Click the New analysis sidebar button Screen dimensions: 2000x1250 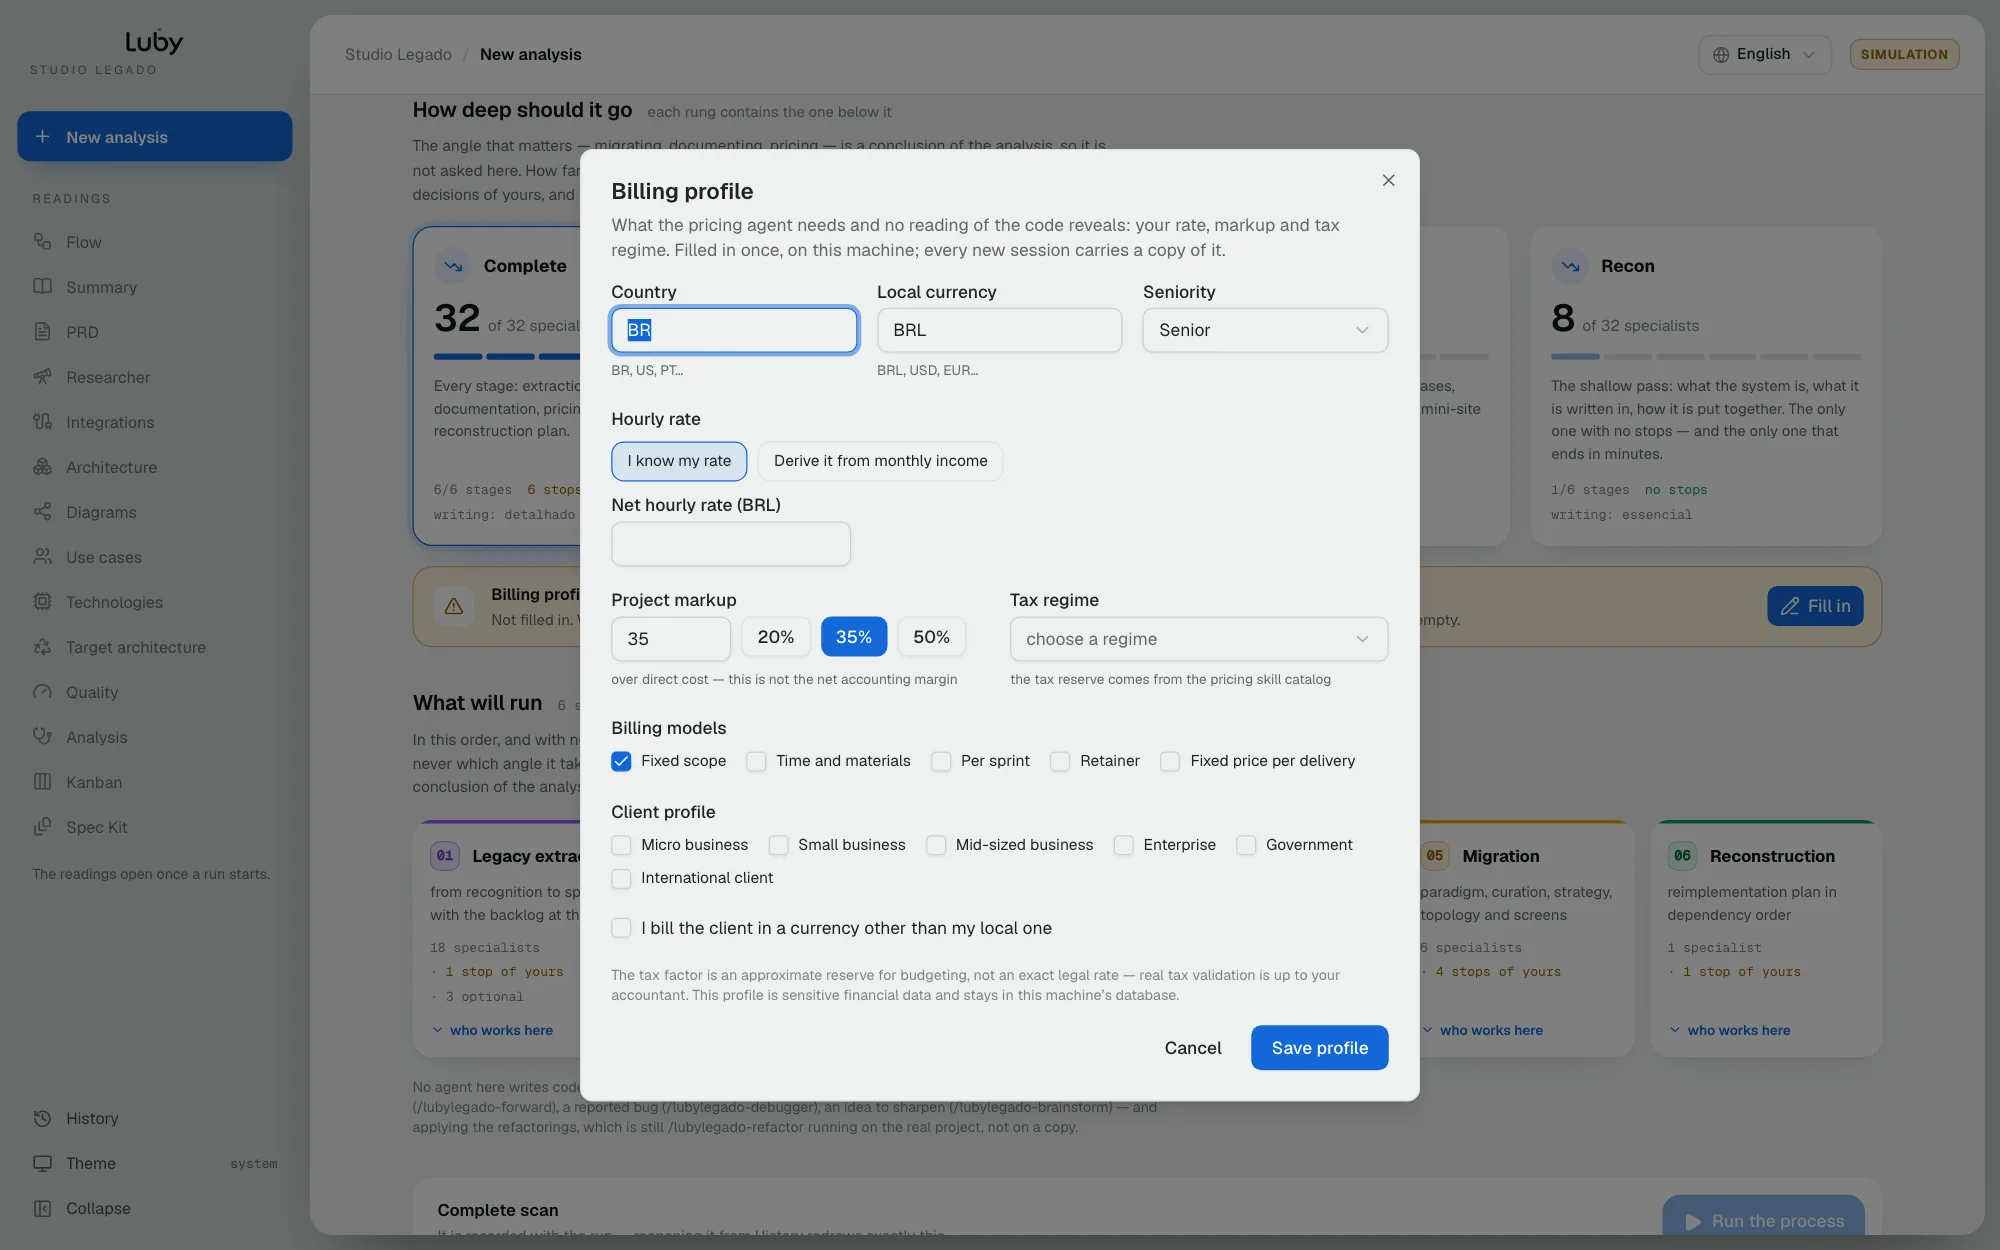(155, 136)
